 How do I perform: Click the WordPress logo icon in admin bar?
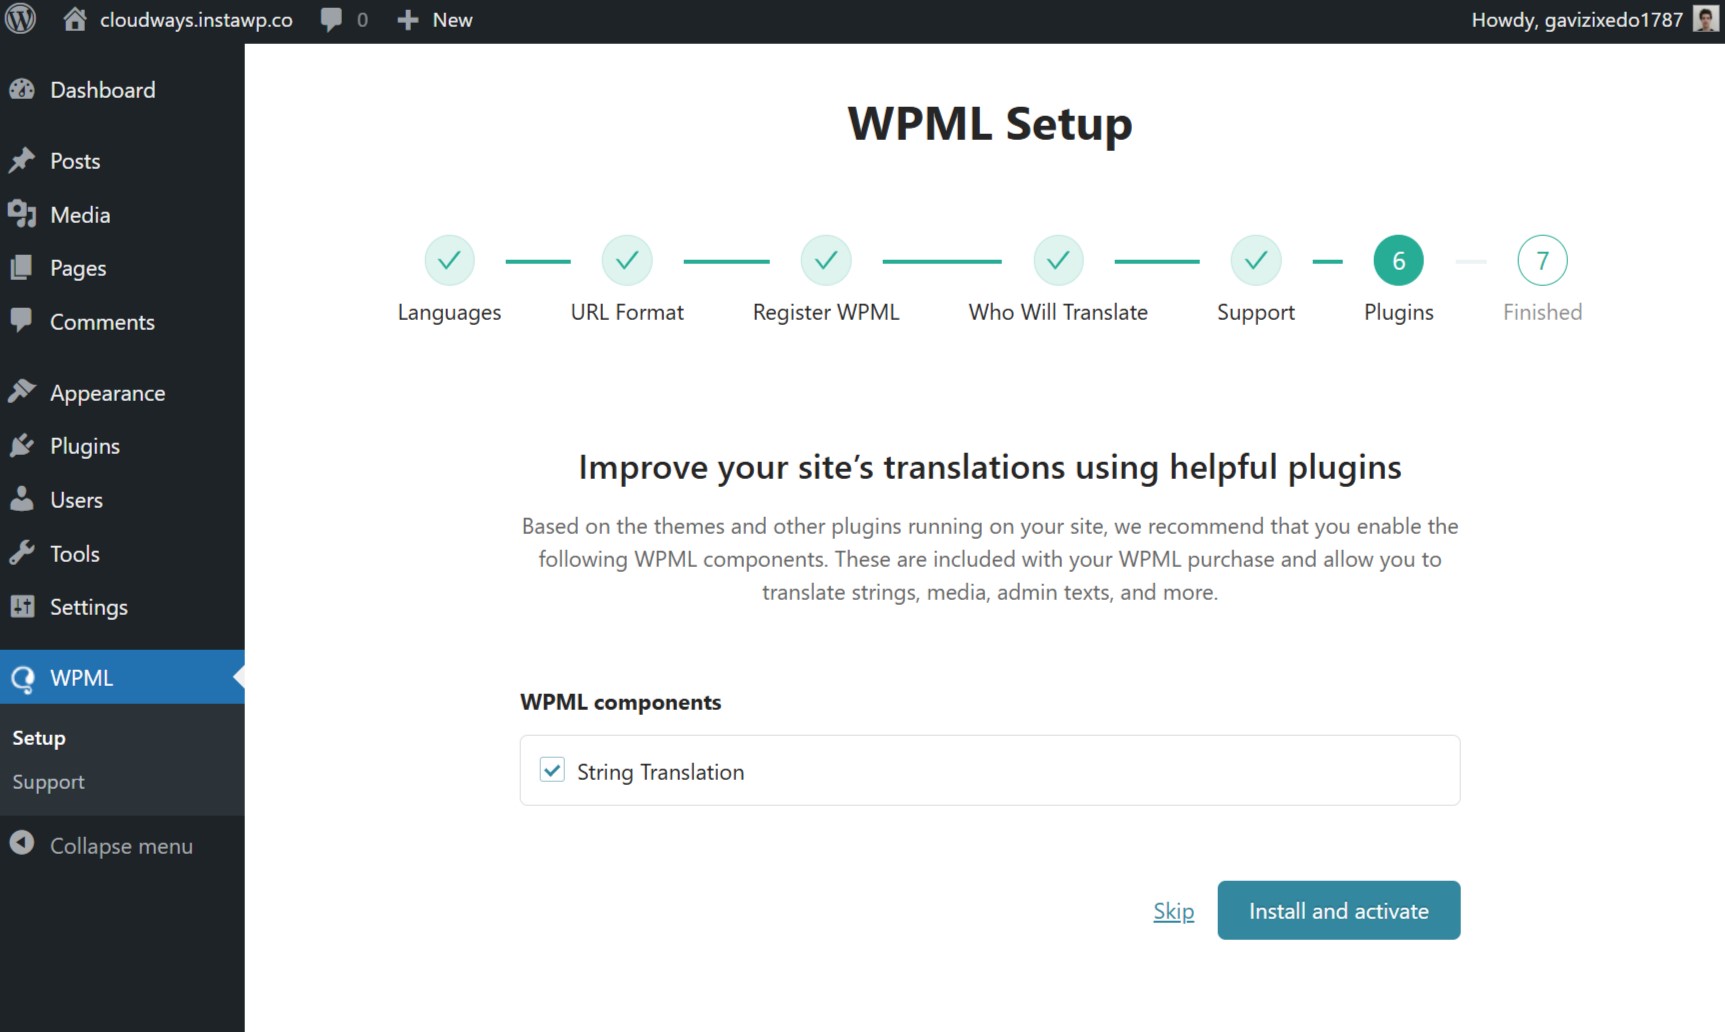coord(20,19)
